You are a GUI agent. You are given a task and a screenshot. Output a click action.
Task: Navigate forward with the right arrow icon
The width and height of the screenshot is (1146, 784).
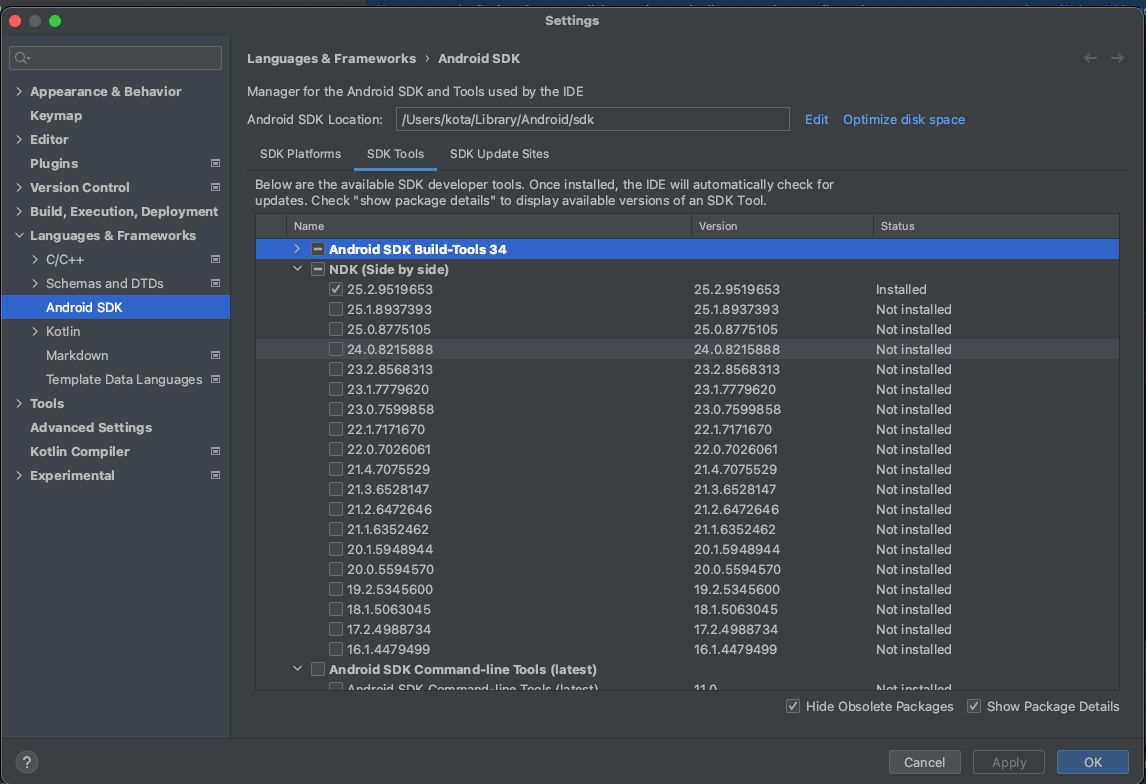(x=1117, y=58)
